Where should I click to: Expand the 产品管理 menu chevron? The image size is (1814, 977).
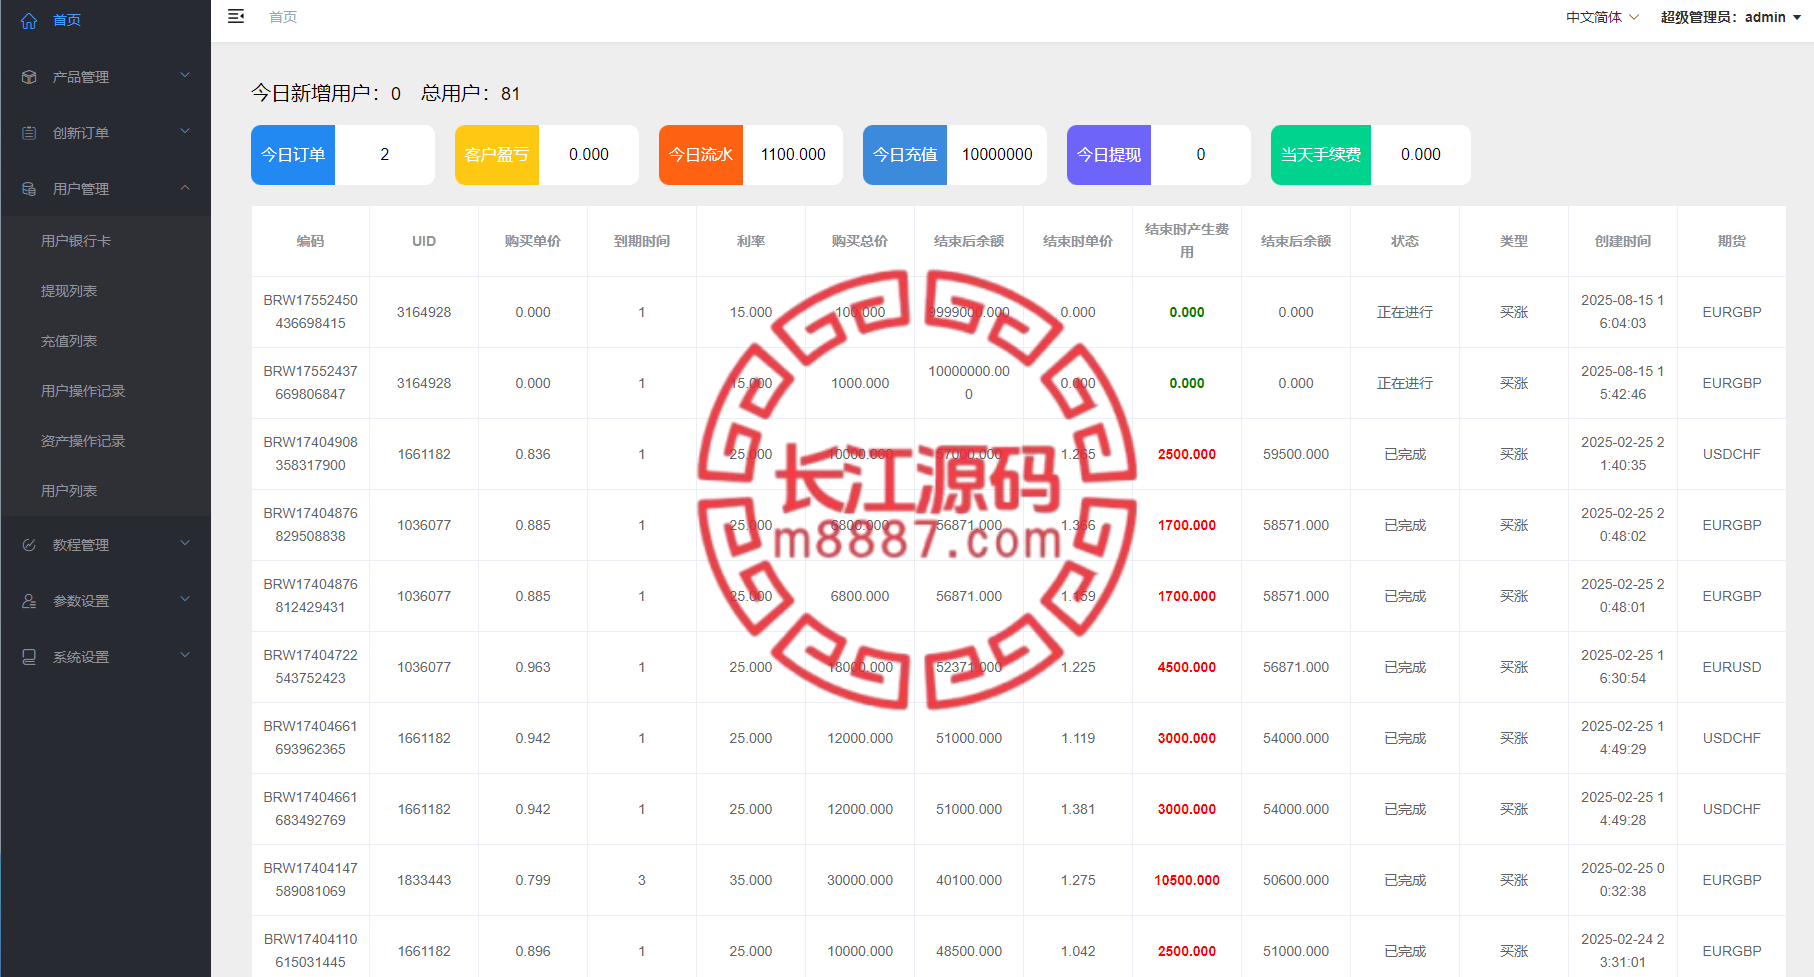pyautogui.click(x=185, y=76)
